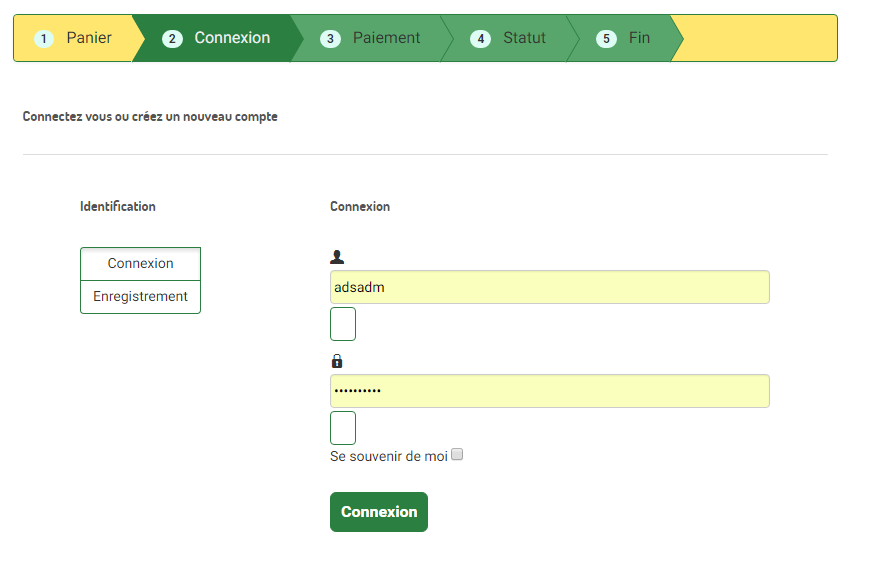The width and height of the screenshot is (872, 568).
Task: Click into the masked password field
Action: point(549,391)
